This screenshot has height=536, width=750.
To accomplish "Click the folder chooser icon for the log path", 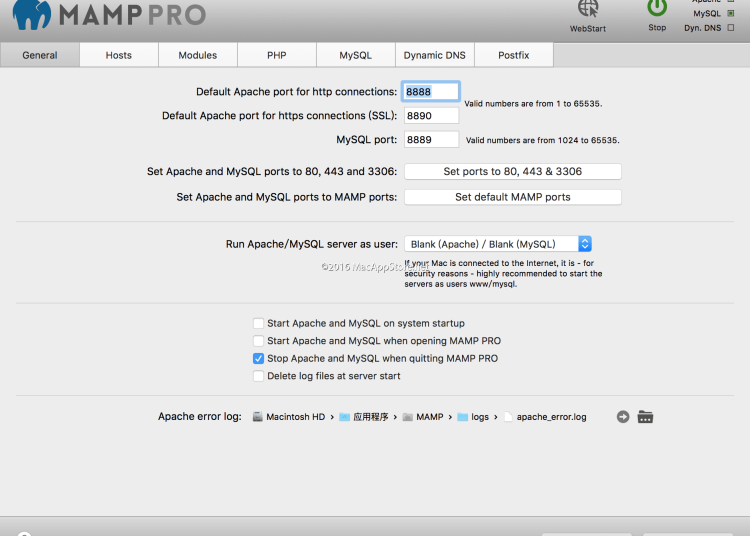I will 645,417.
